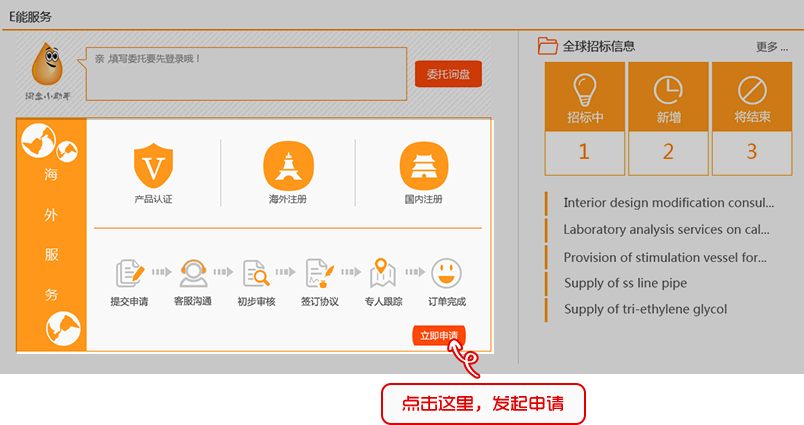Click the 立即申请 button
This screenshot has height=425, width=804.
(x=439, y=336)
